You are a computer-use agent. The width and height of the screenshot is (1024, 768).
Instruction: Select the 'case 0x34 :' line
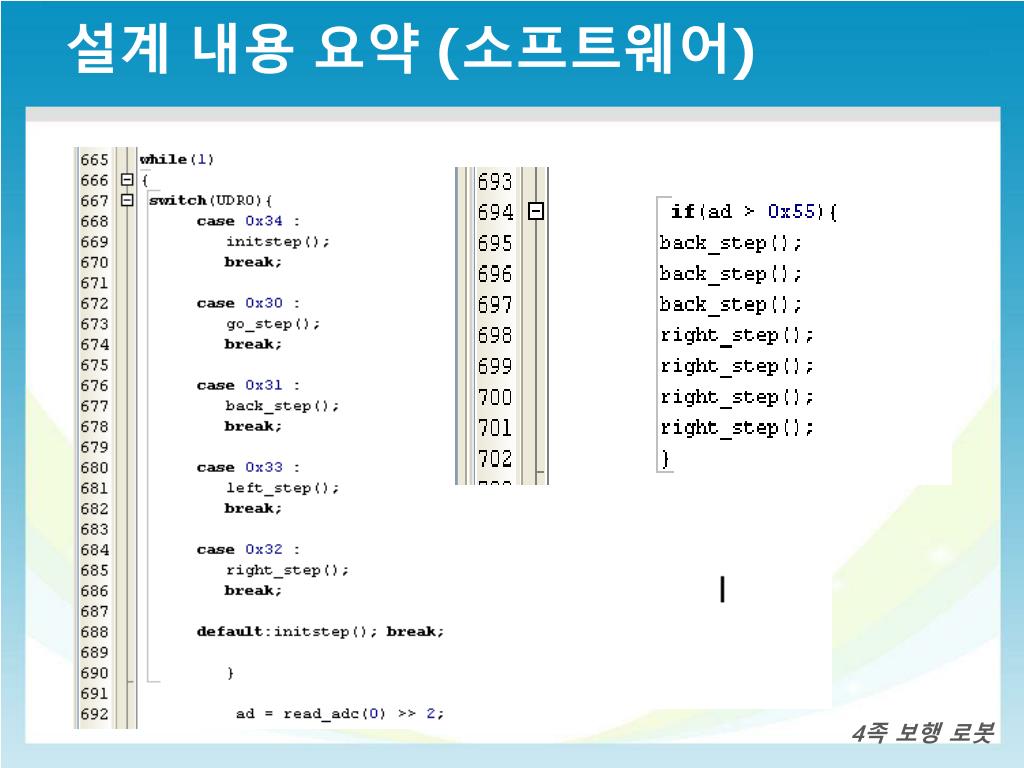click(248, 221)
